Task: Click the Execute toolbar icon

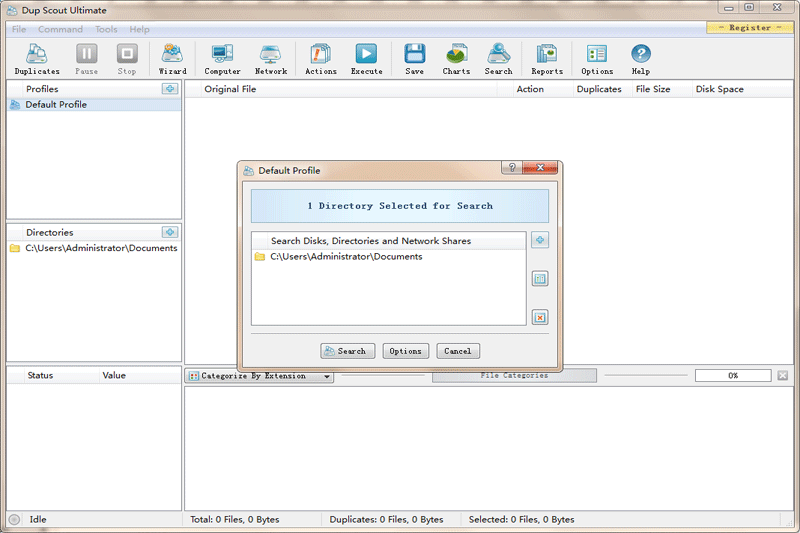Action: 366,59
